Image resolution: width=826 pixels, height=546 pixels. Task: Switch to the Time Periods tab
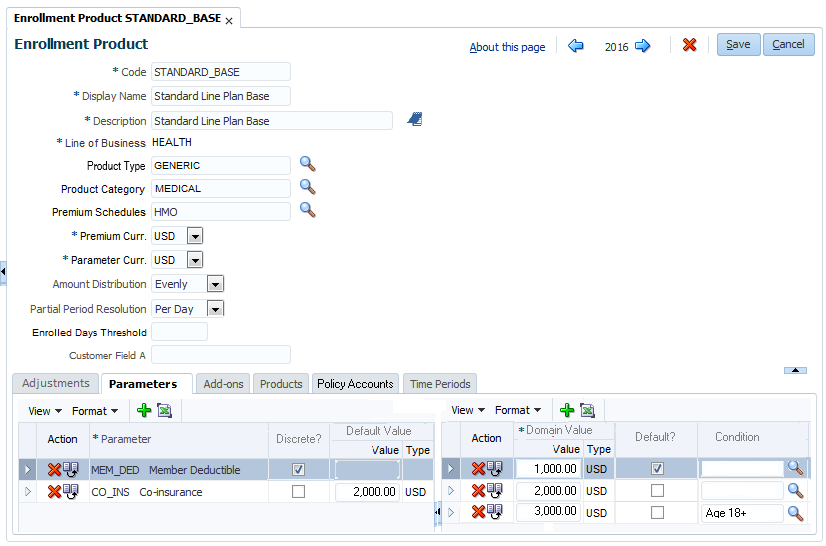click(440, 384)
